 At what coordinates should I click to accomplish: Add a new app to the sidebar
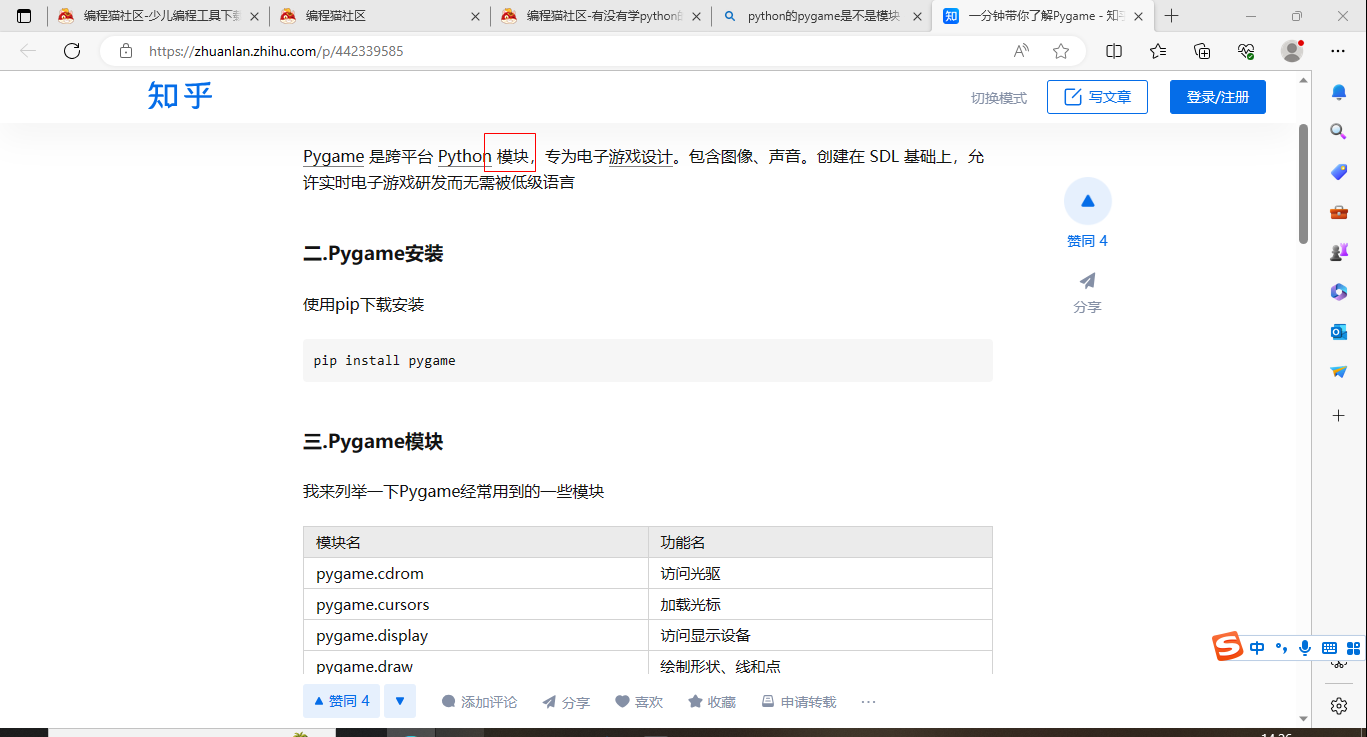coord(1339,415)
